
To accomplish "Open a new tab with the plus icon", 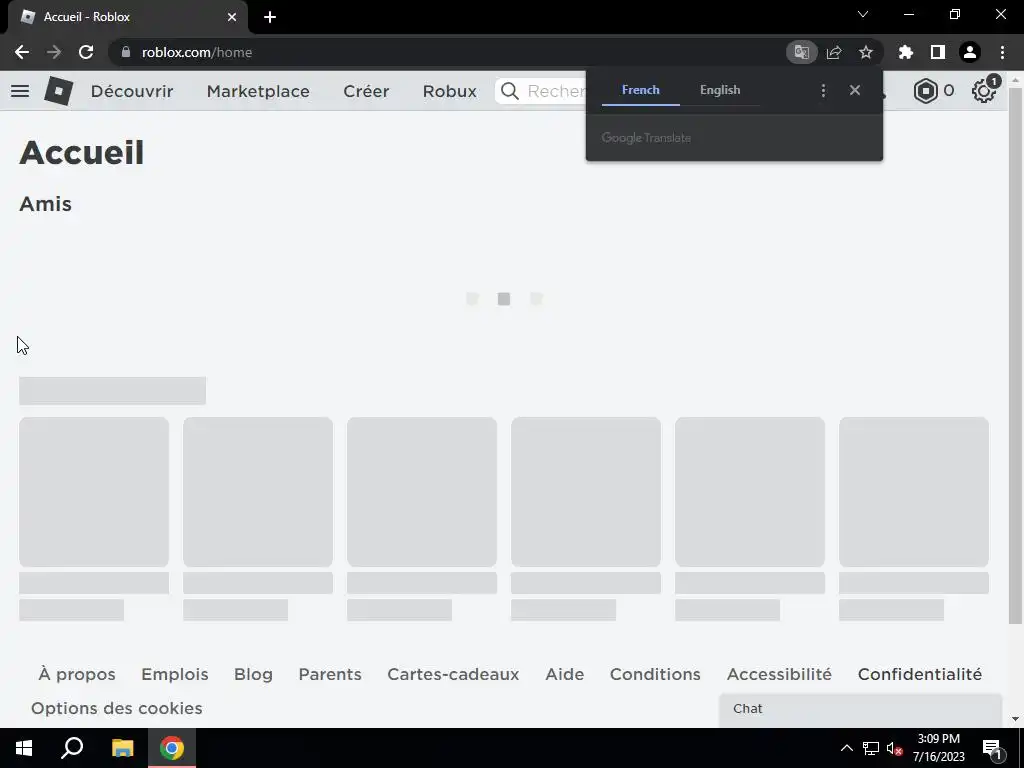I will (x=270, y=17).
